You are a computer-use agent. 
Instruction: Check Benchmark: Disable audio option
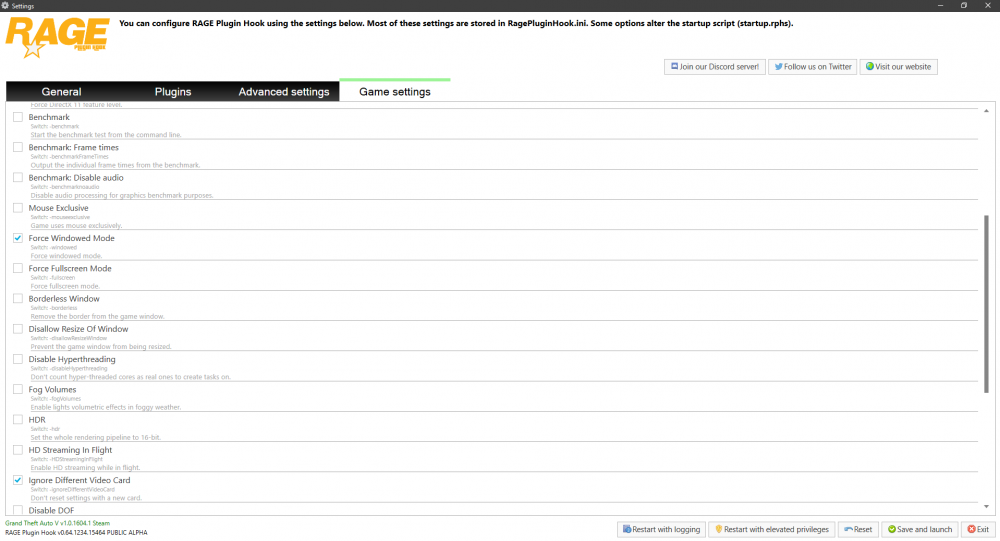point(18,177)
